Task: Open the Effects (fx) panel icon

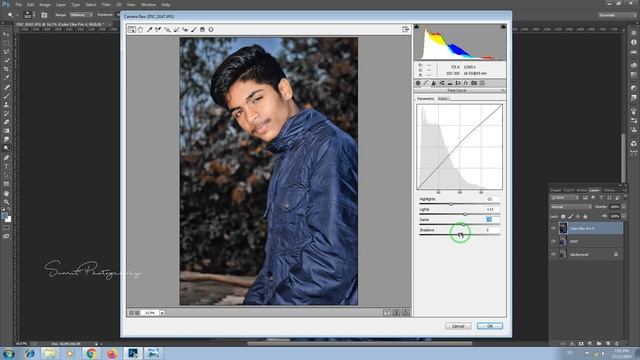Action: pos(466,83)
